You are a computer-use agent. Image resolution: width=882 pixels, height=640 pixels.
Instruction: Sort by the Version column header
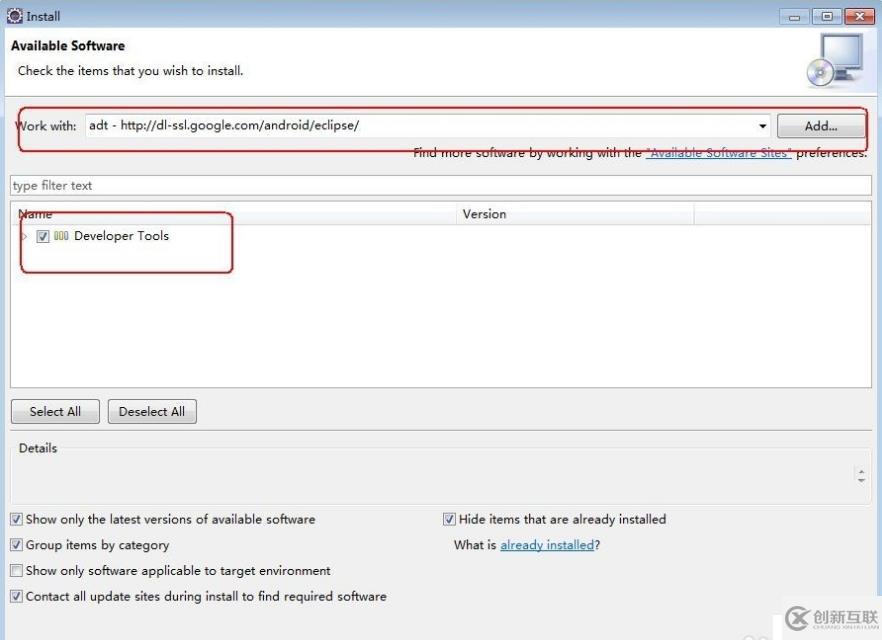pos(574,214)
